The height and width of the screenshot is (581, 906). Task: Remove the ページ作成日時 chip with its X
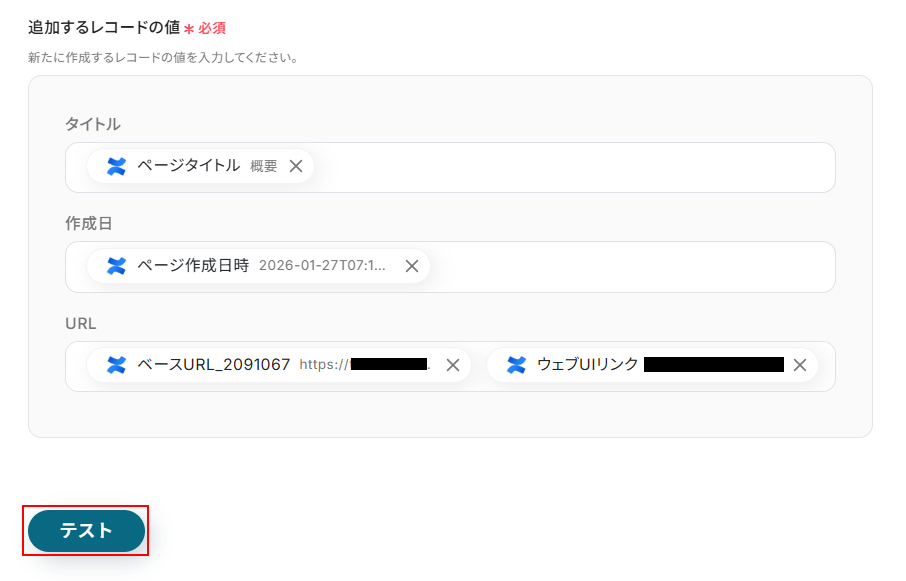pyautogui.click(x=411, y=266)
